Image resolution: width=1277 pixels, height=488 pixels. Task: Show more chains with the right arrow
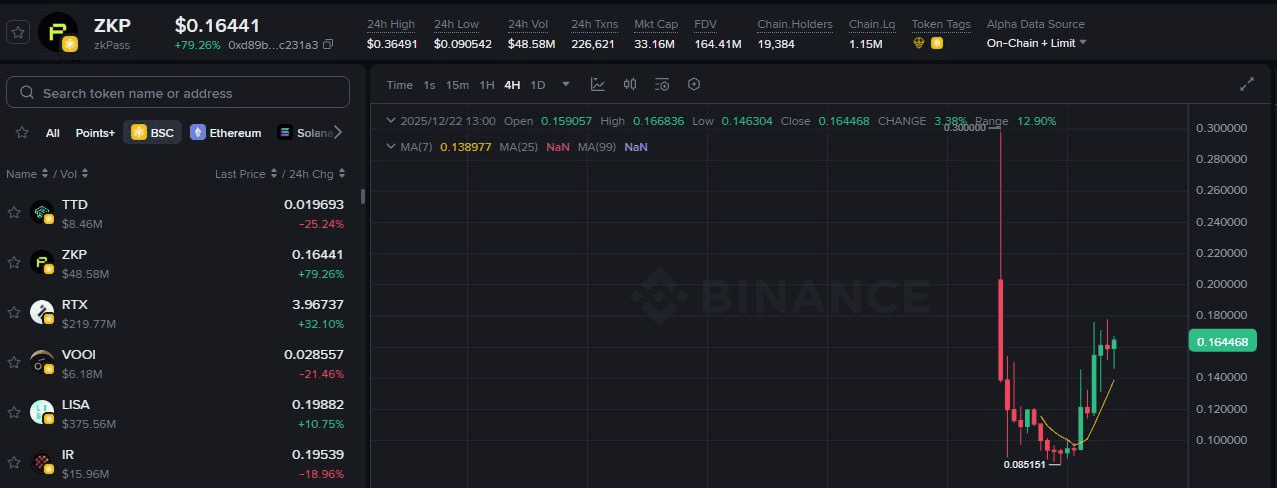pos(338,132)
